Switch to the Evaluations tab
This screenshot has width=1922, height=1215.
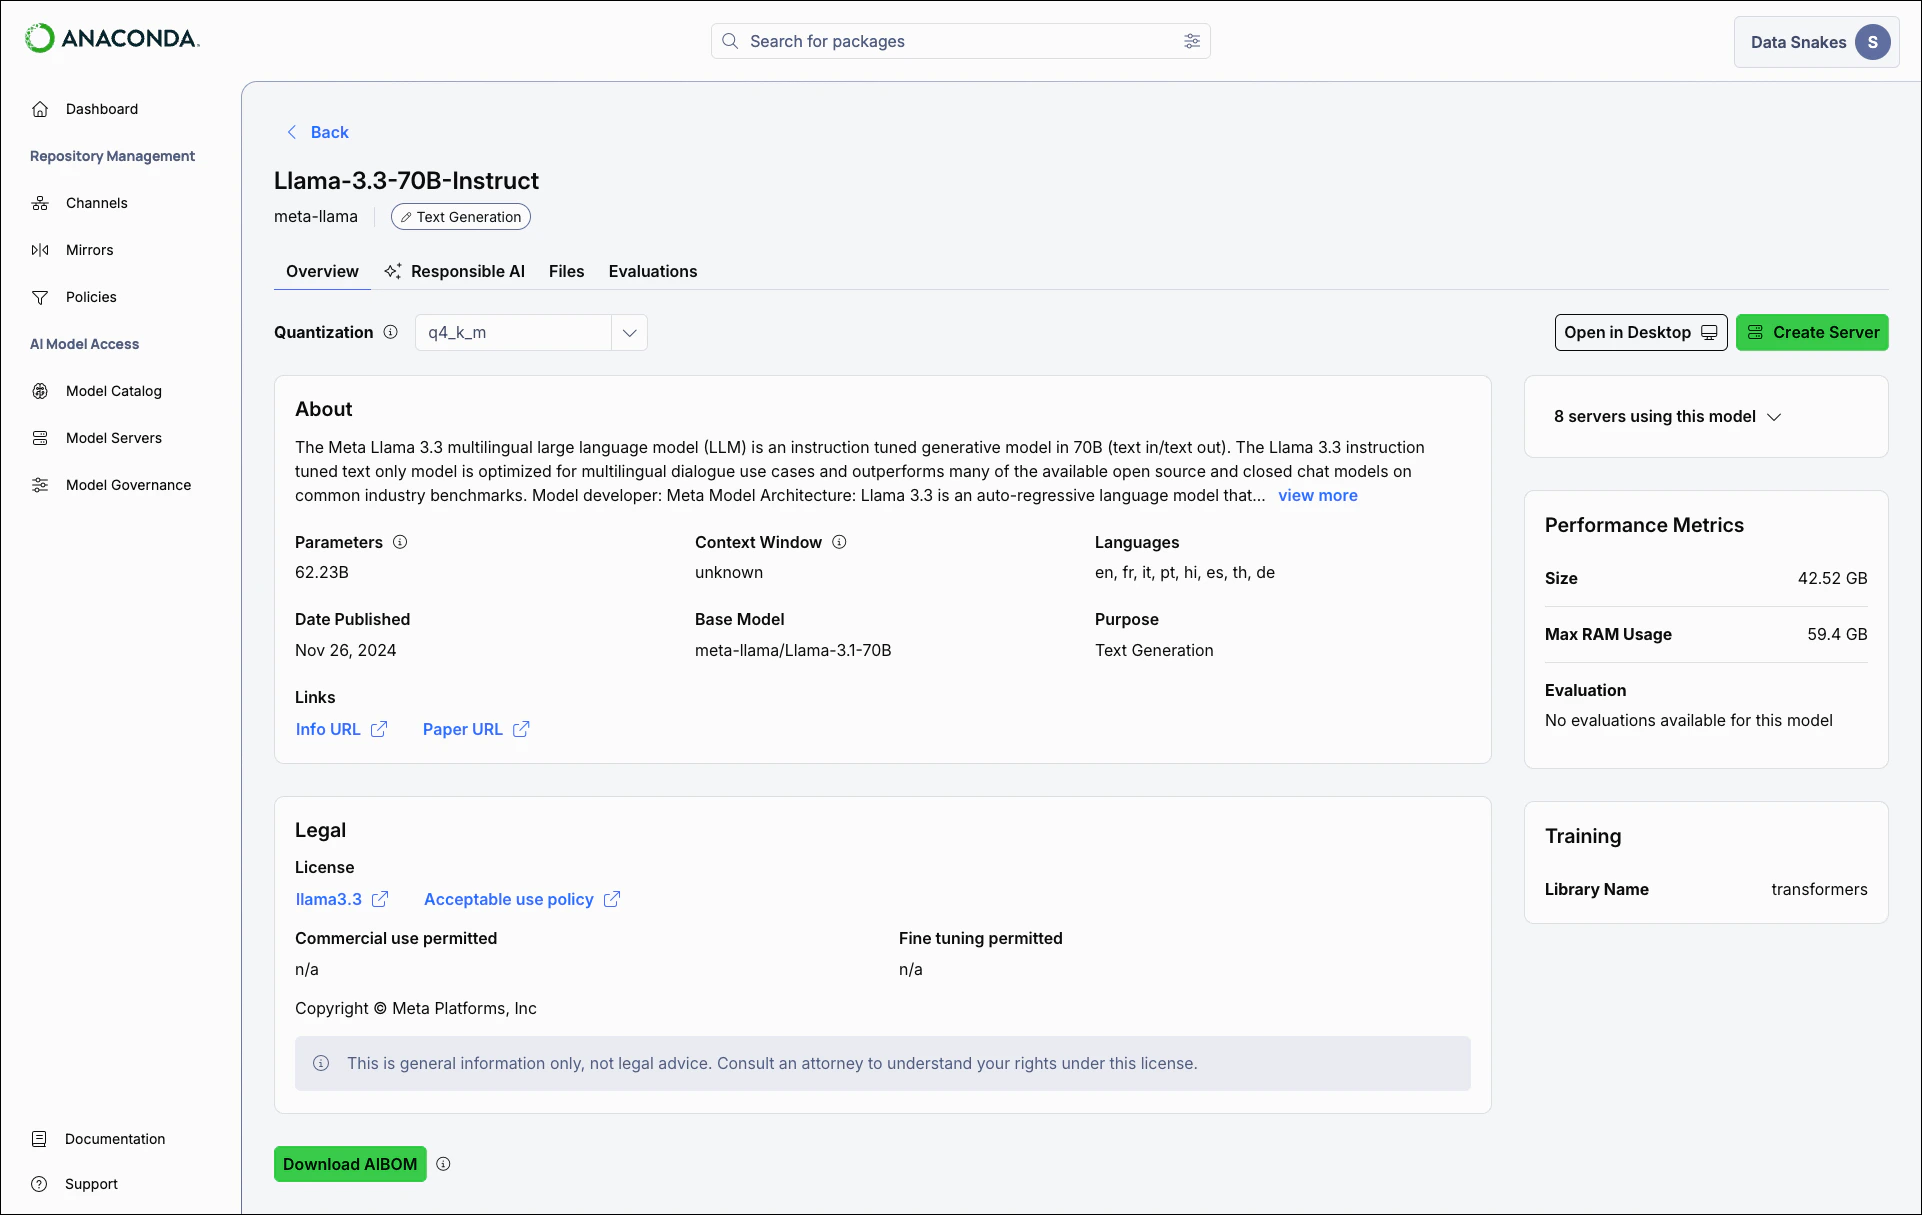(x=652, y=272)
